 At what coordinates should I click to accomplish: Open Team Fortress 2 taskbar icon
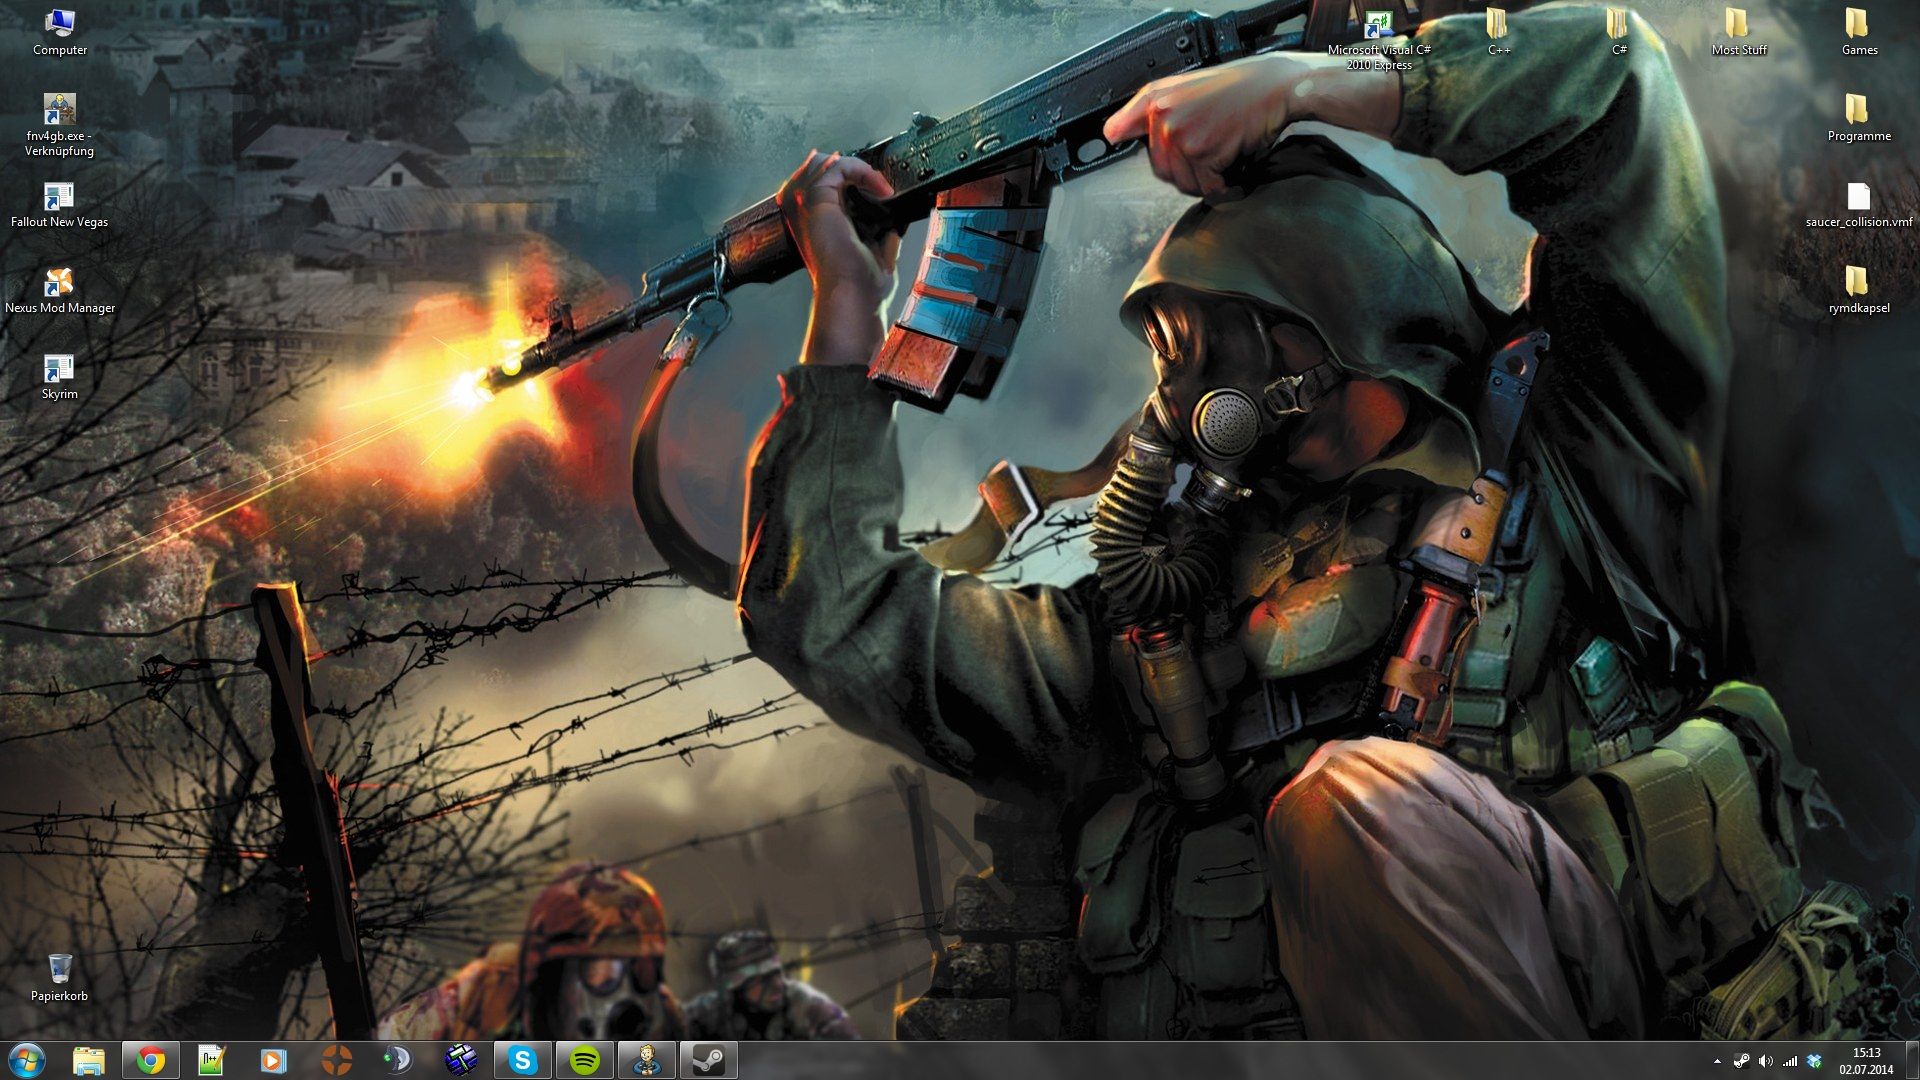(336, 1060)
